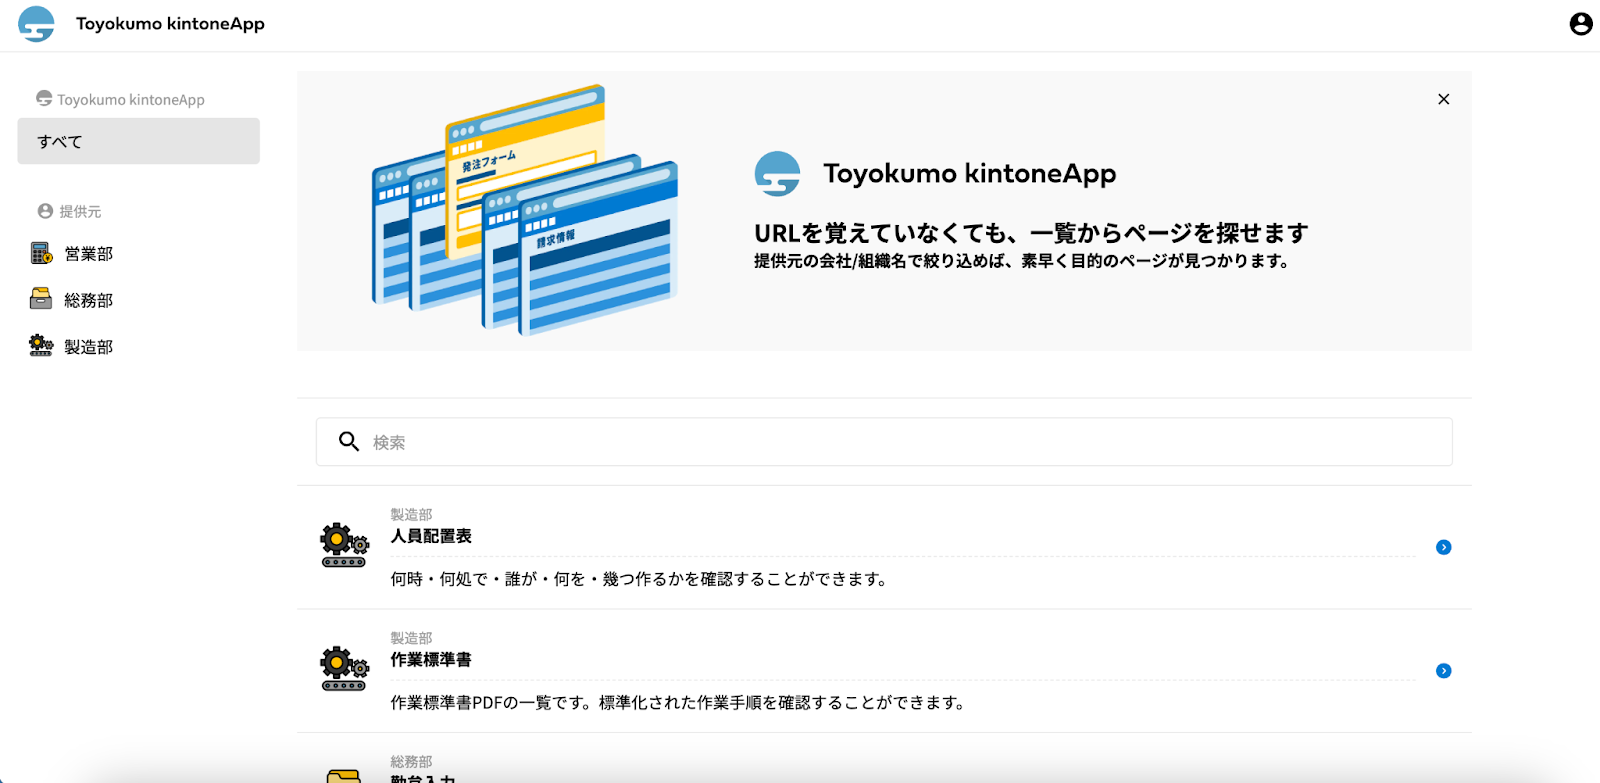Open the 人員配置表 page arrow
Screen dimensions: 1600x783
[x=1443, y=547]
